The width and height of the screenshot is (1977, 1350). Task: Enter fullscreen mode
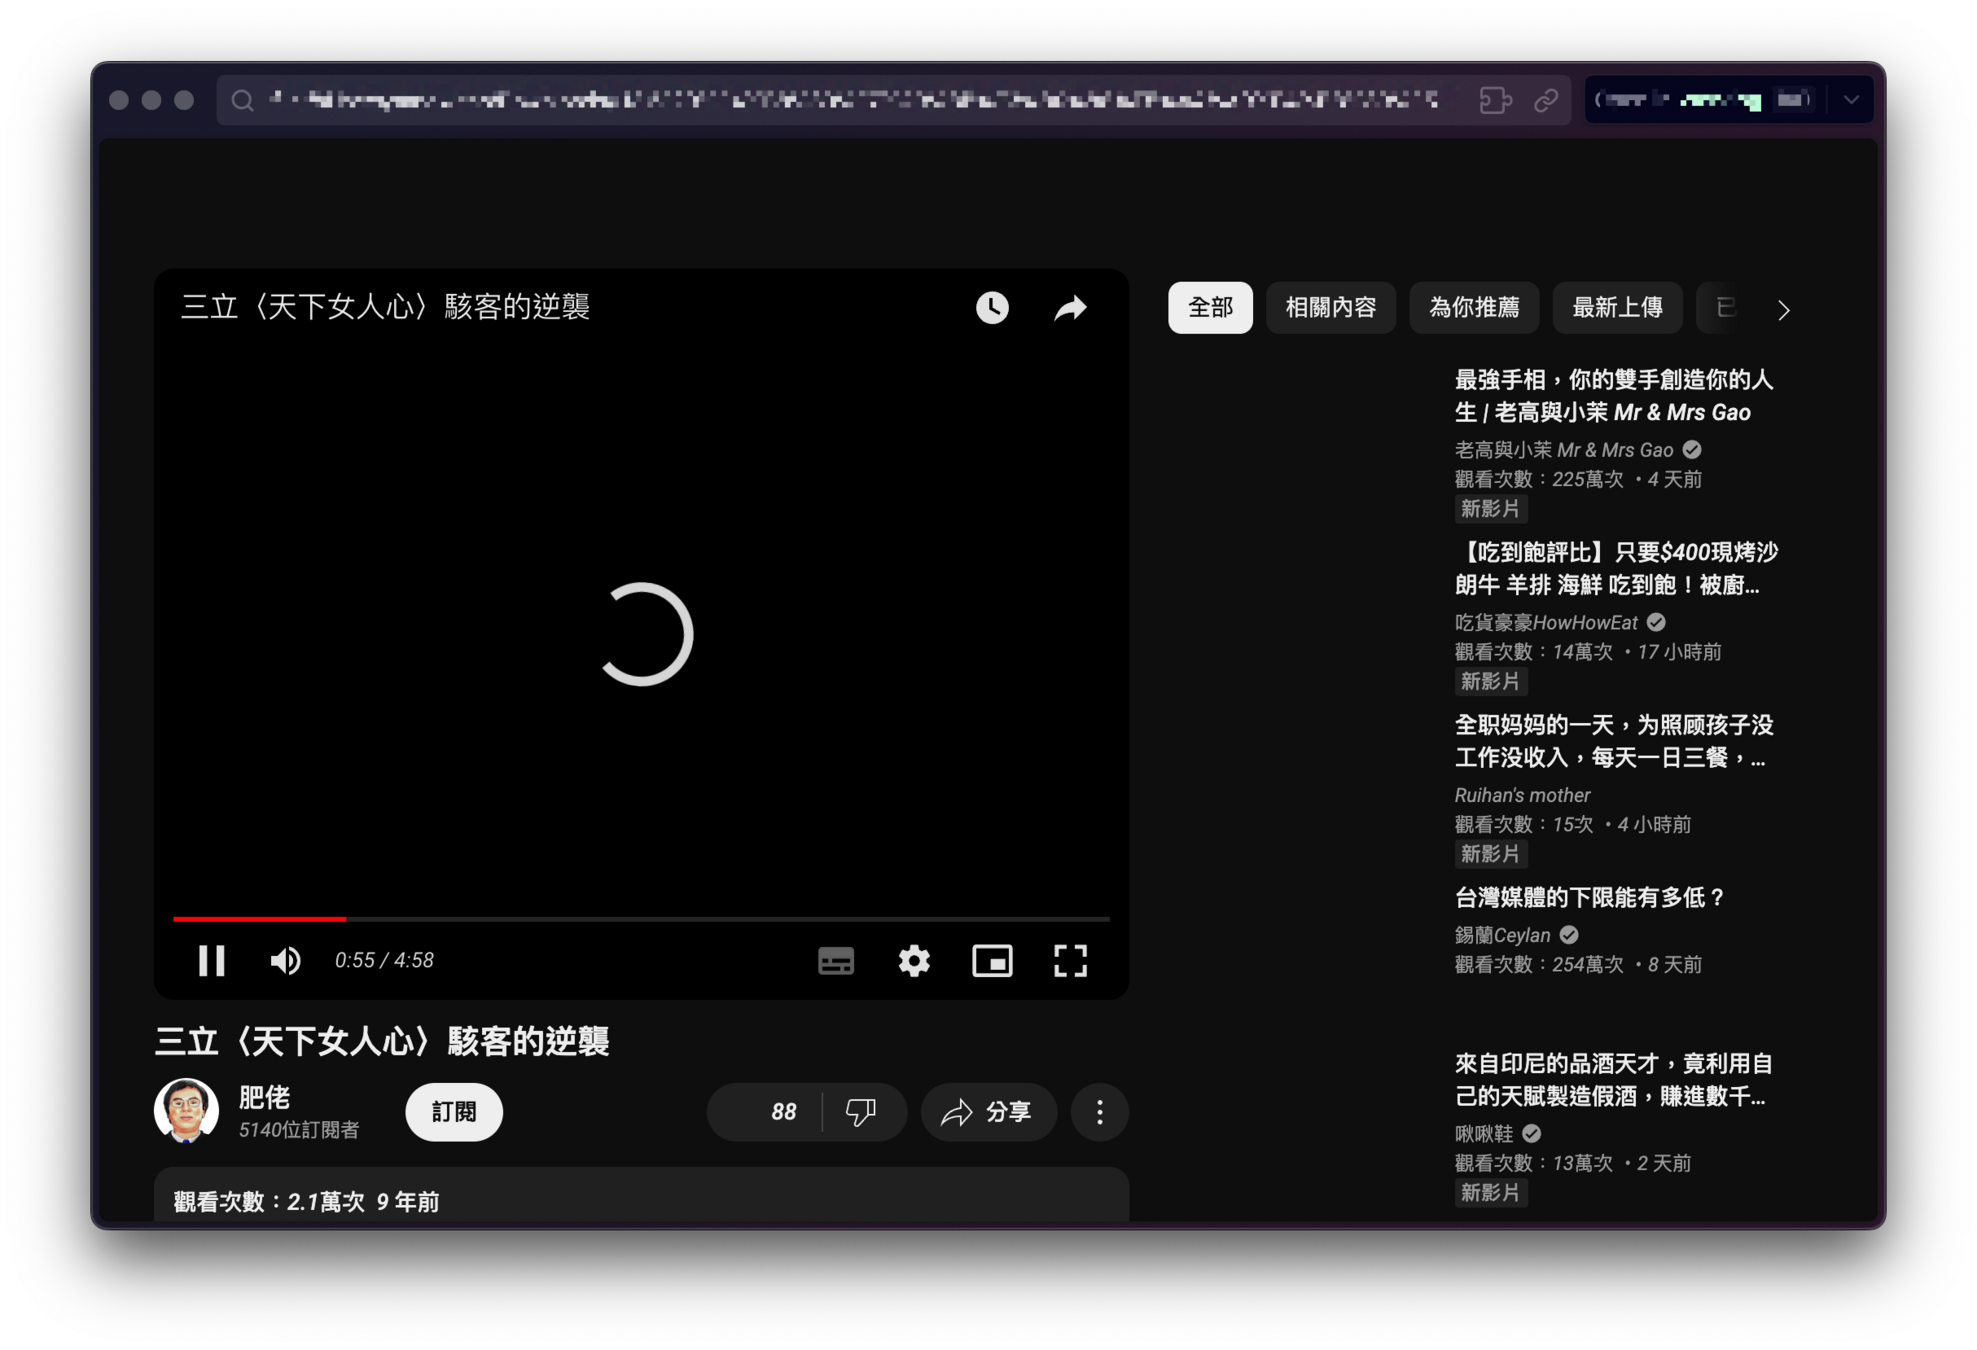[1070, 960]
